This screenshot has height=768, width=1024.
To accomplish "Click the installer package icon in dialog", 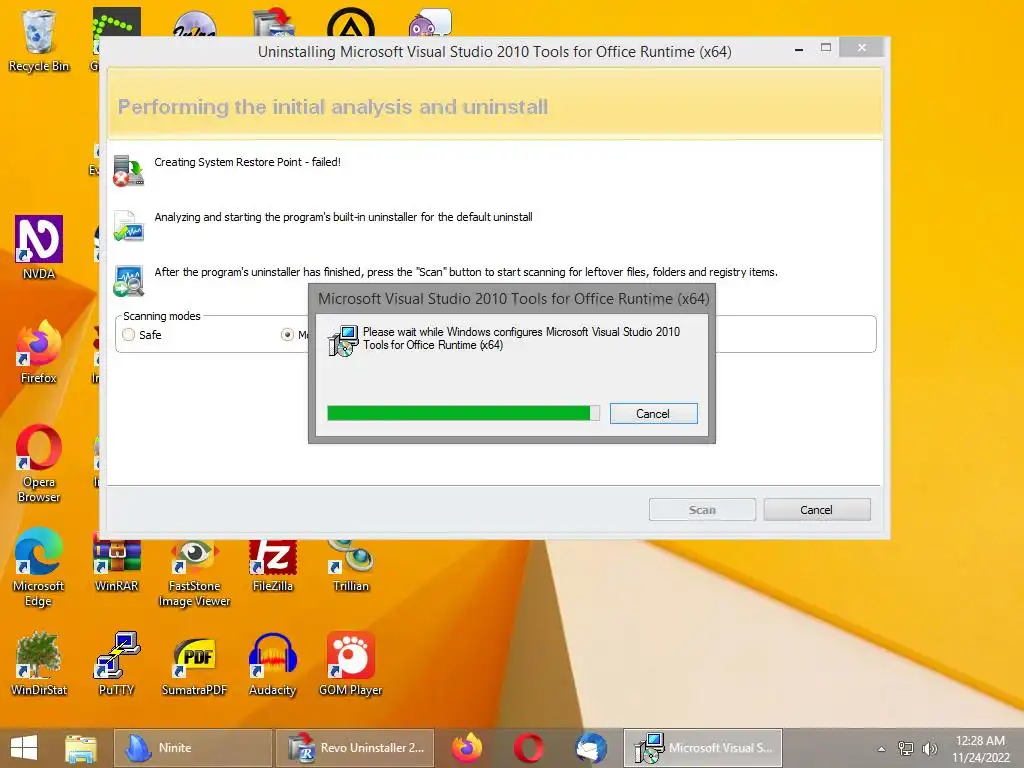I will [343, 340].
